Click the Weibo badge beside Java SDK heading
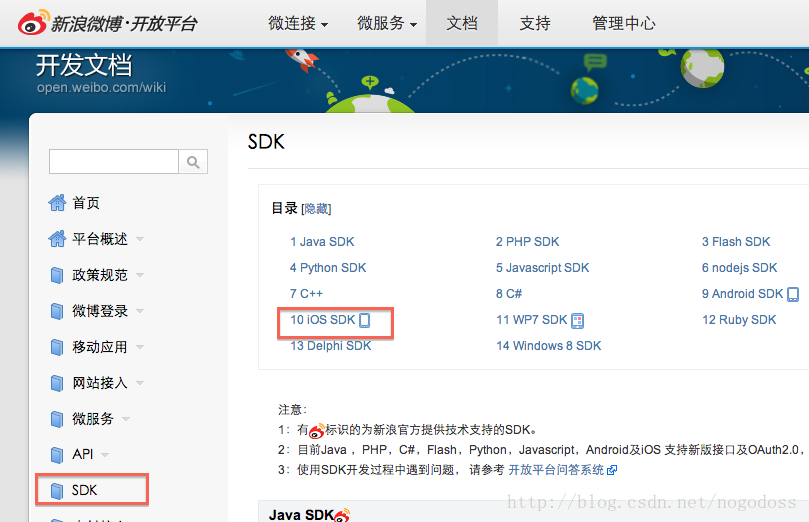 [342, 515]
